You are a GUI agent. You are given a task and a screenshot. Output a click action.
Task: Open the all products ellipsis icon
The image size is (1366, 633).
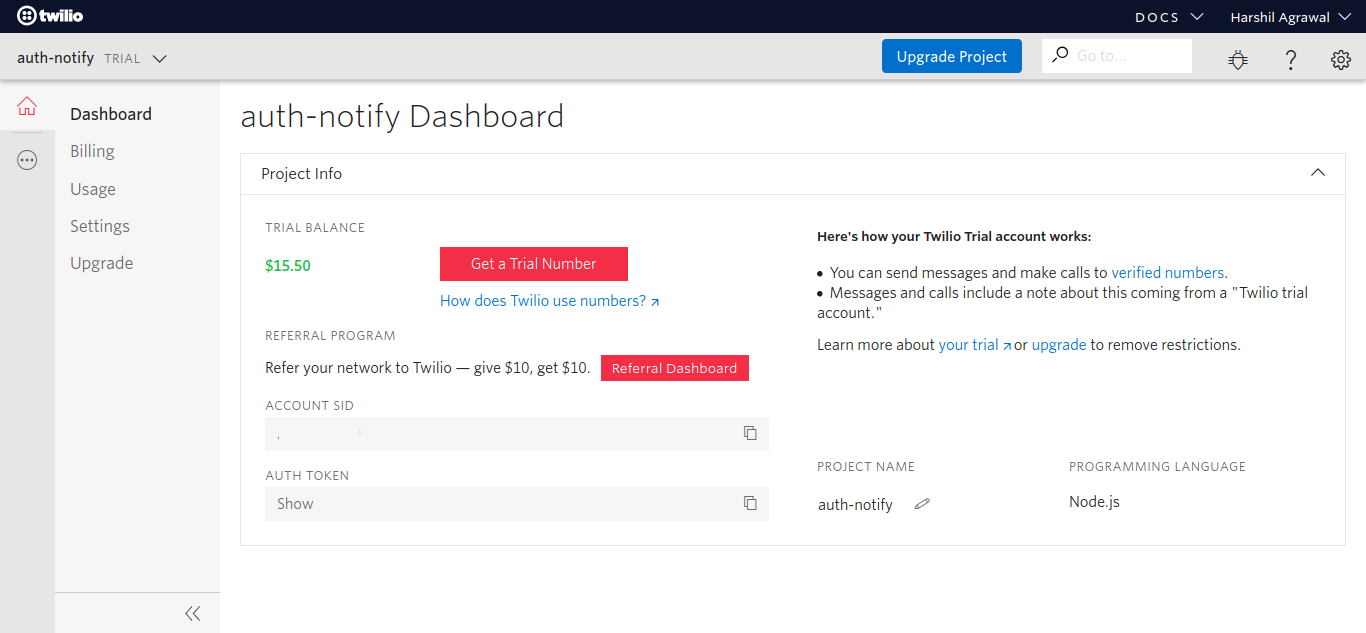[27, 160]
